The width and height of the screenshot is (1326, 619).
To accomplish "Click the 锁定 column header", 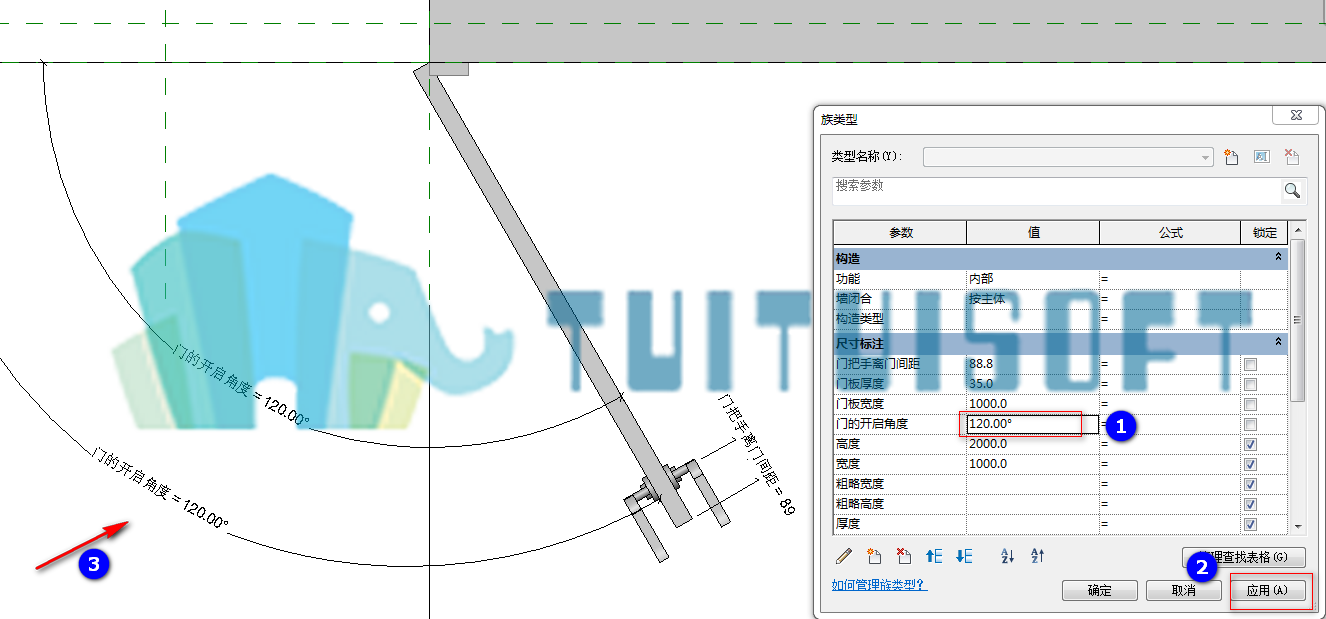I will [x=1265, y=233].
